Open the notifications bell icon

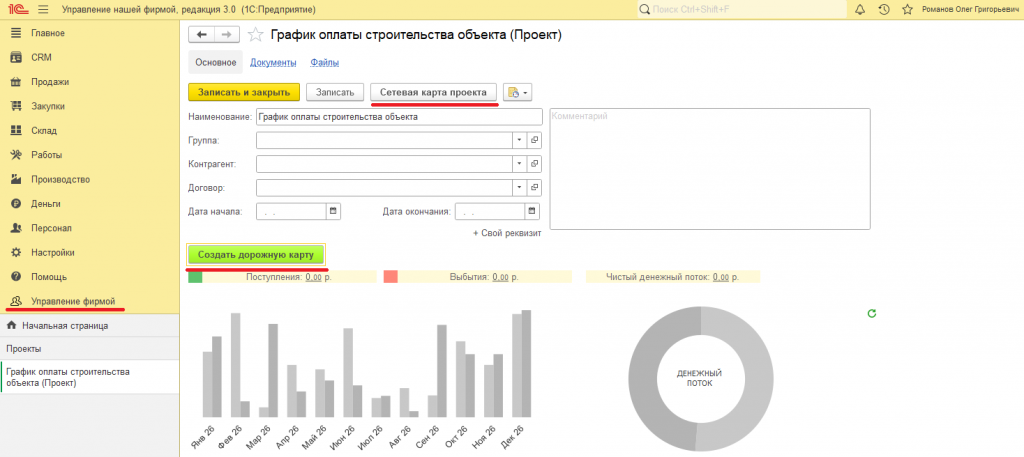(859, 10)
